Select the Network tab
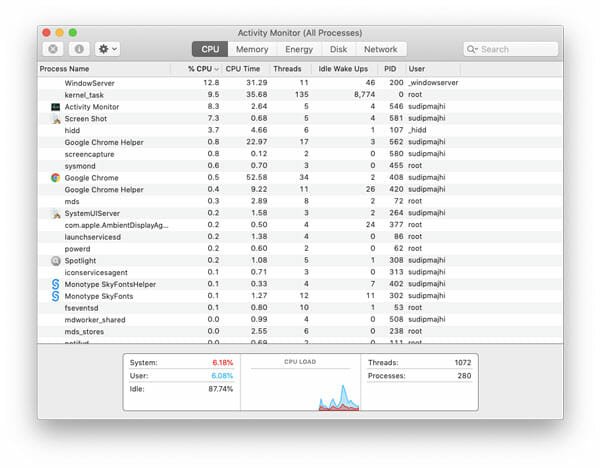This screenshot has width=600, height=468. tap(381, 49)
